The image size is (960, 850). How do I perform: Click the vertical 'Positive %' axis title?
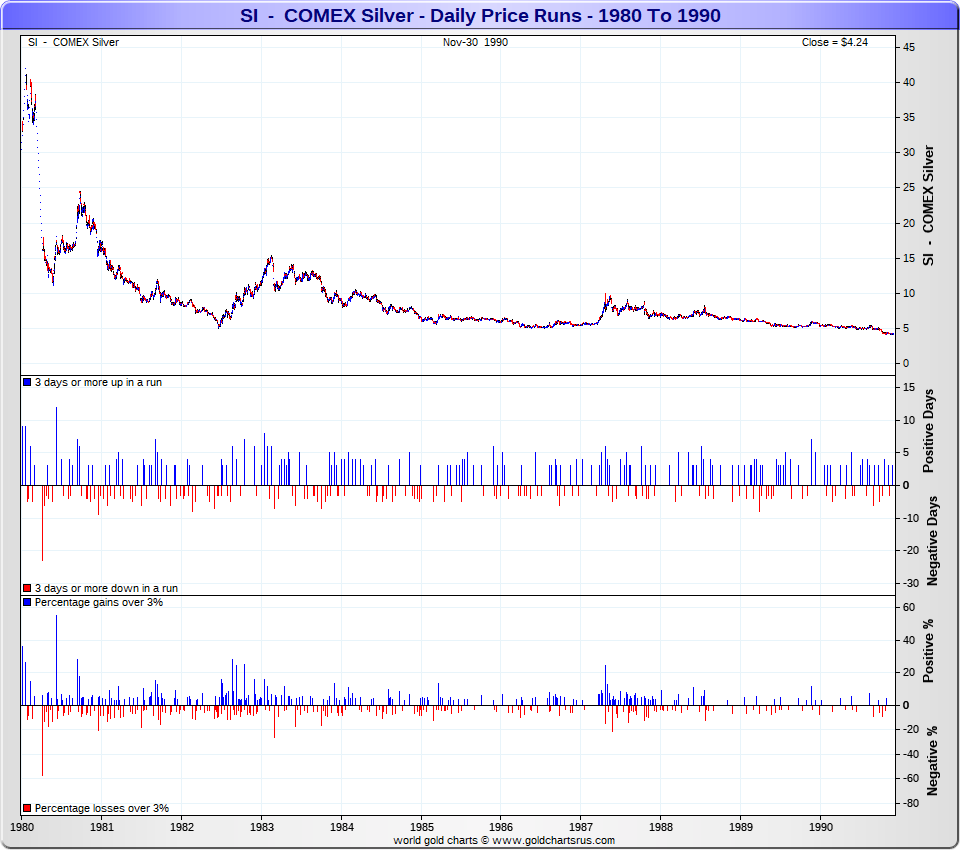(x=928, y=651)
